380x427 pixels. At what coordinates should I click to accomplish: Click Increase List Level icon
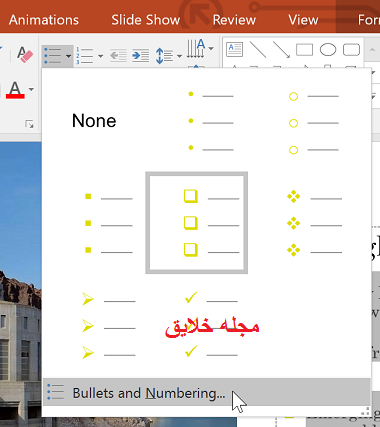coord(140,56)
